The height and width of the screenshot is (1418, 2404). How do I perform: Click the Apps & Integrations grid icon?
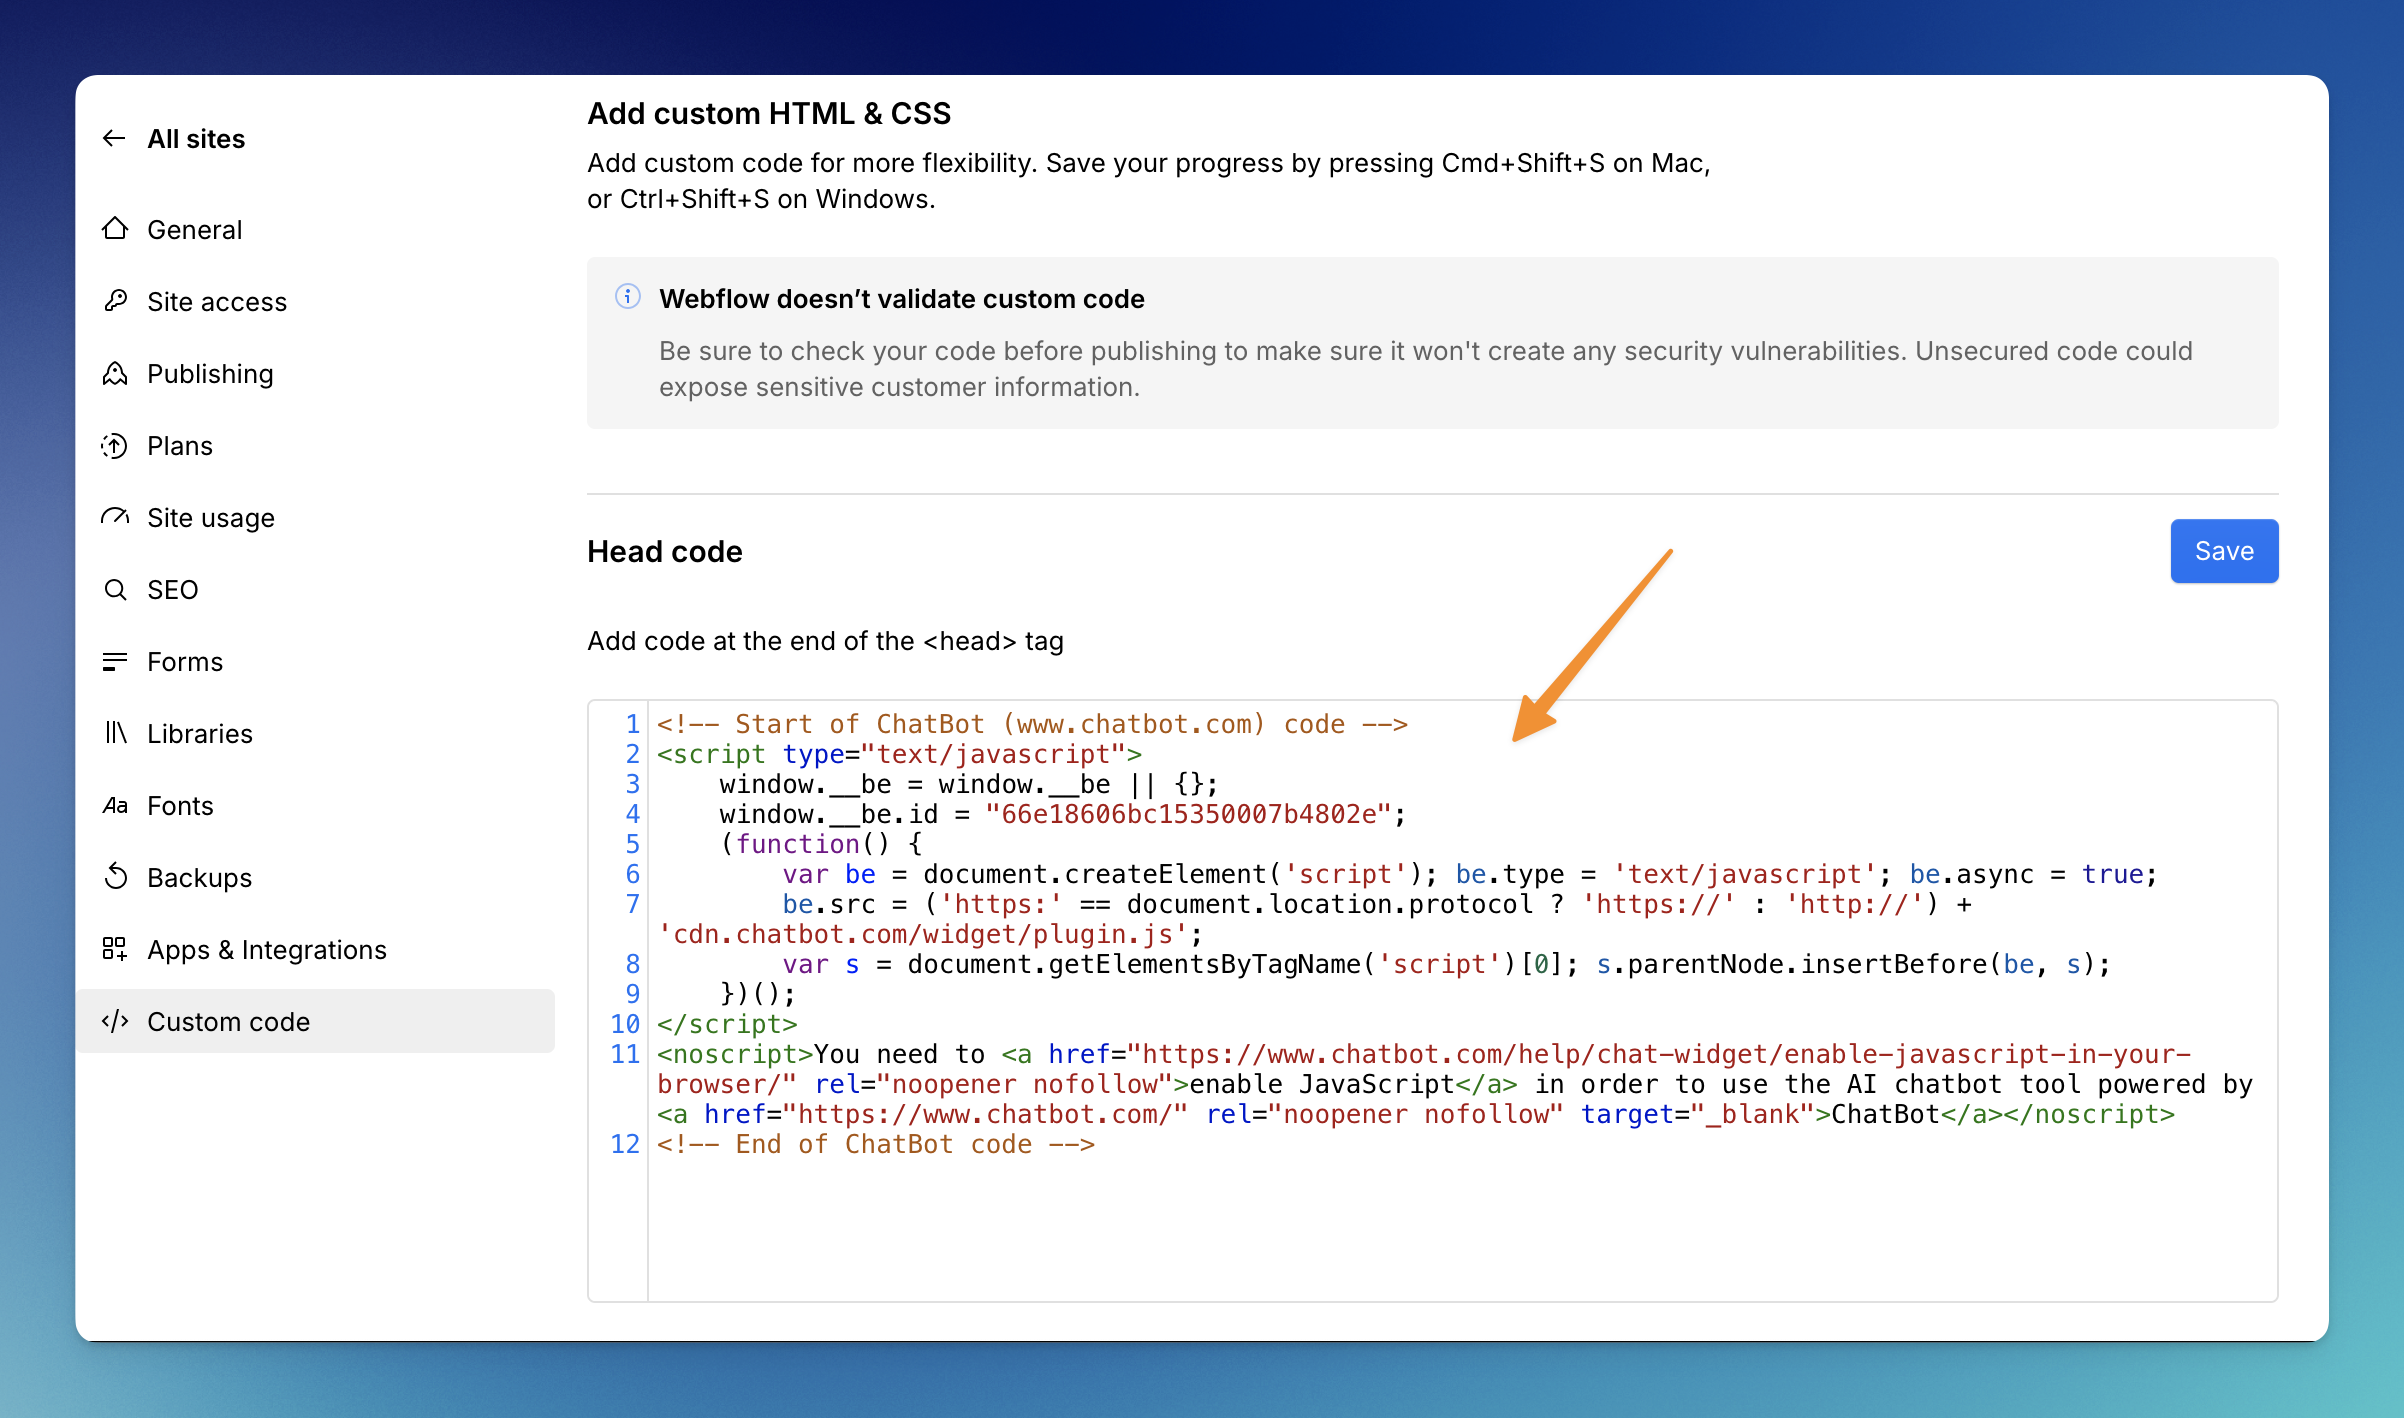pyautogui.click(x=115, y=949)
